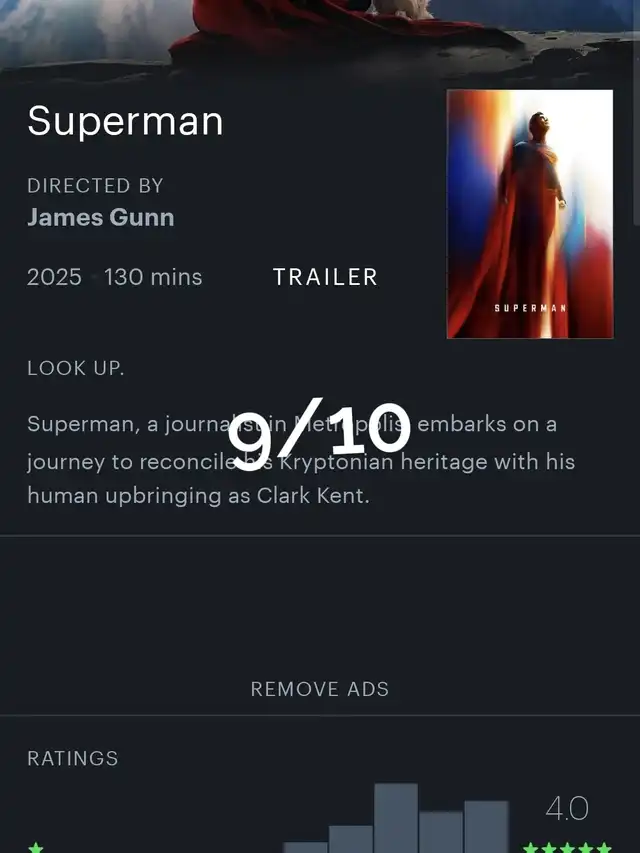Click the second-from-right histogram bar

coord(441,832)
